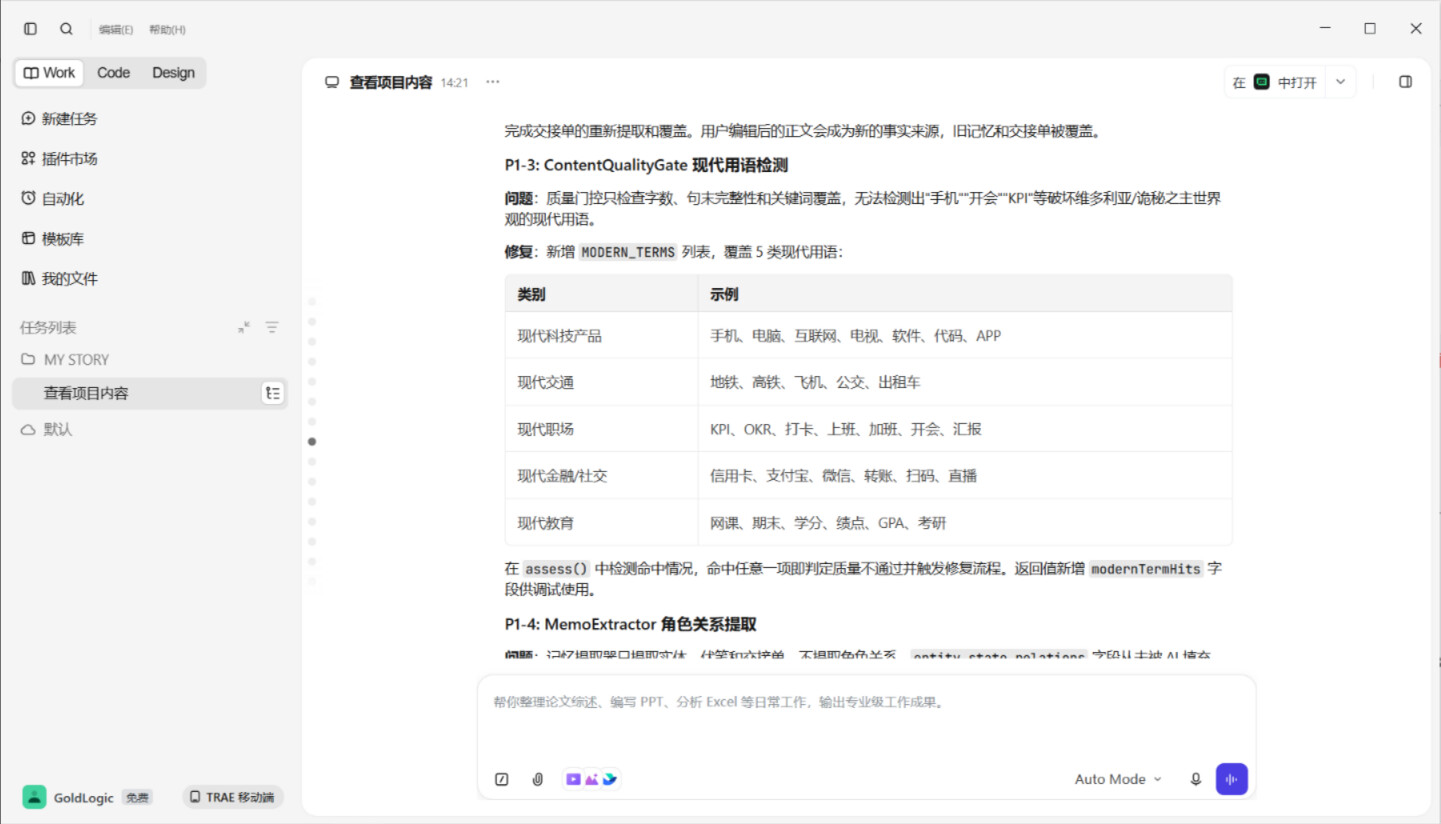This screenshot has height=824, width=1441.
Task: Click the paperclip attach file icon
Action: pos(537,779)
